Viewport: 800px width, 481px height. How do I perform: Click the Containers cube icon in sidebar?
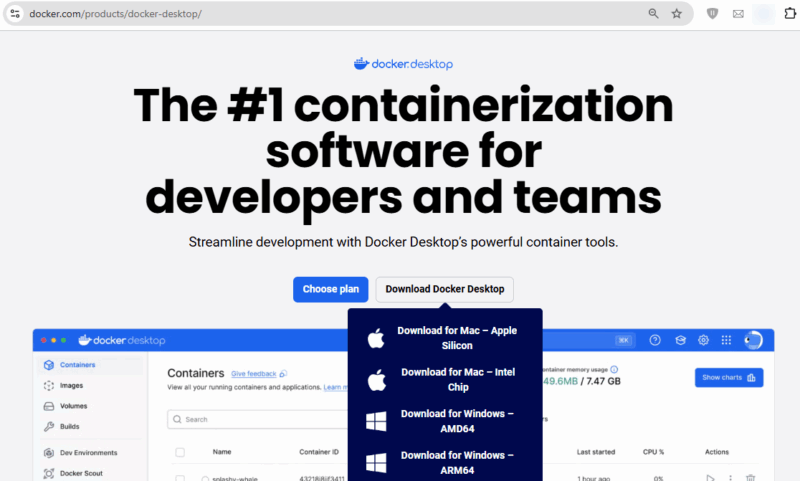click(49, 365)
